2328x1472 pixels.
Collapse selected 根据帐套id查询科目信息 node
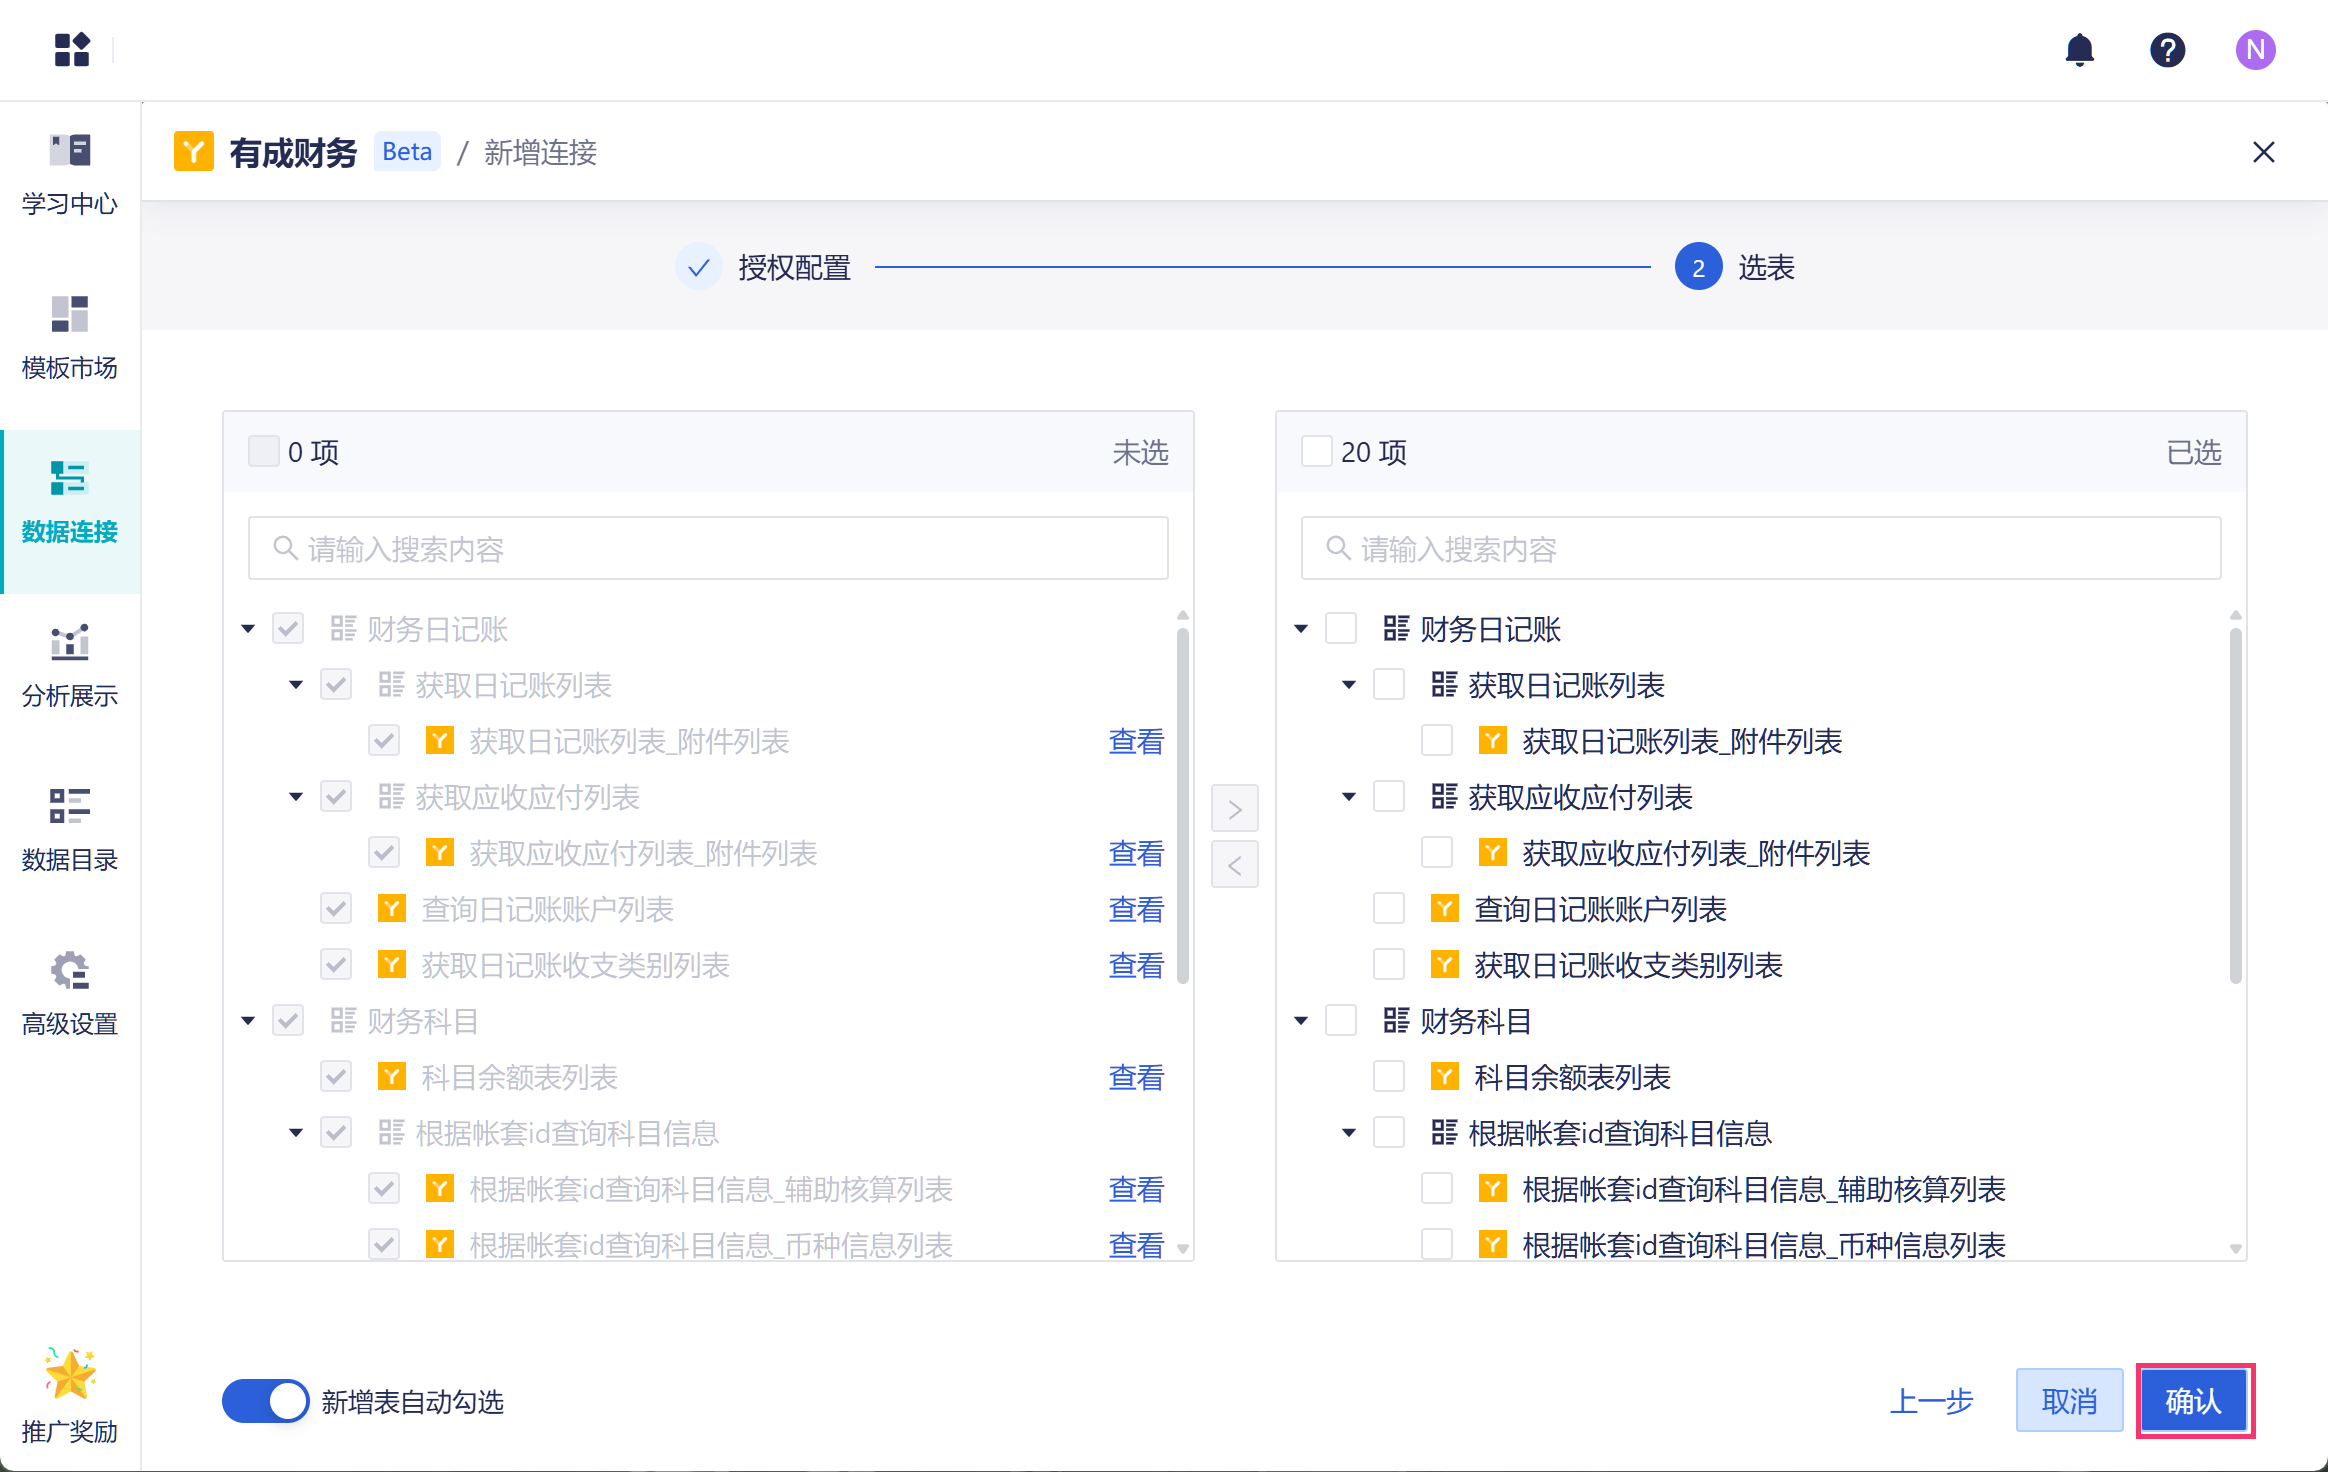click(1349, 1133)
